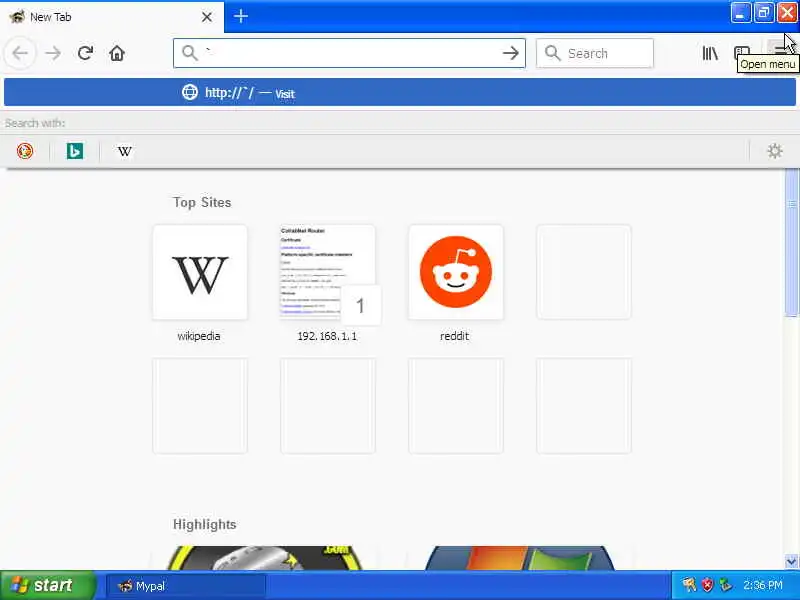The image size is (800, 600).
Task: Click the tray icon next to the clock
Action: click(x=726, y=585)
